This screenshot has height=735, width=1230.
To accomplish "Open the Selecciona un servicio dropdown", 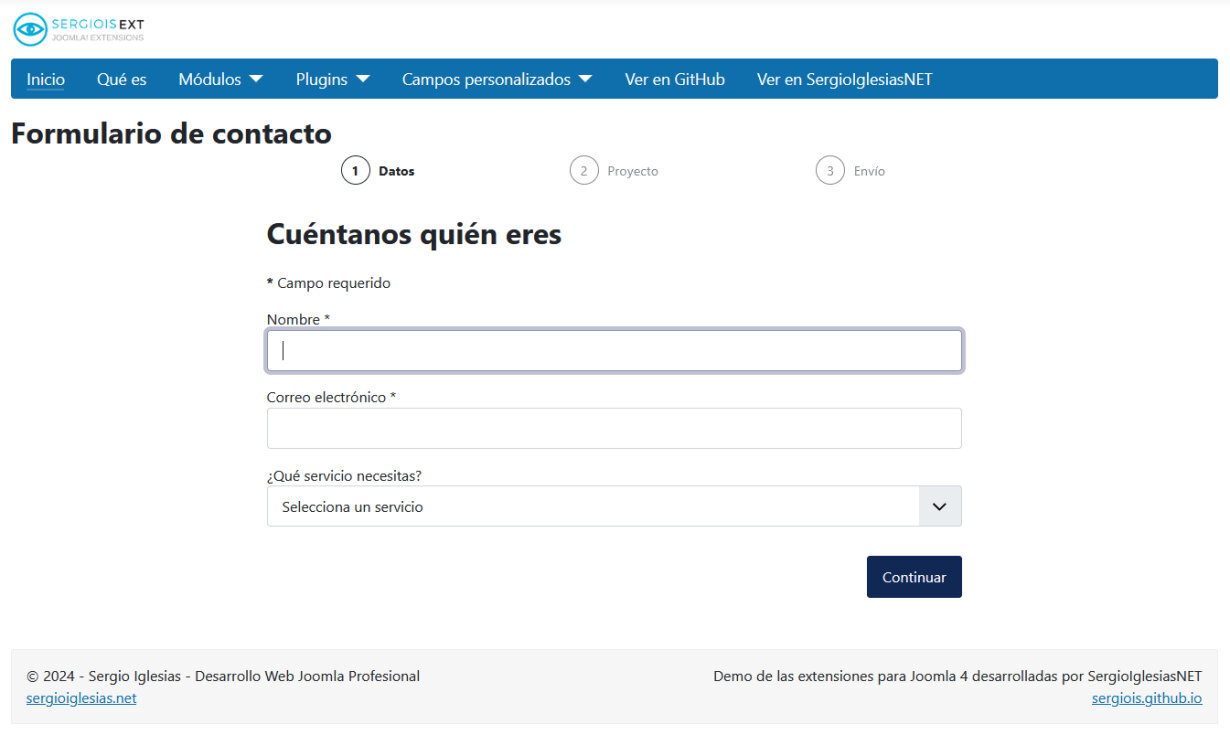I will (614, 506).
